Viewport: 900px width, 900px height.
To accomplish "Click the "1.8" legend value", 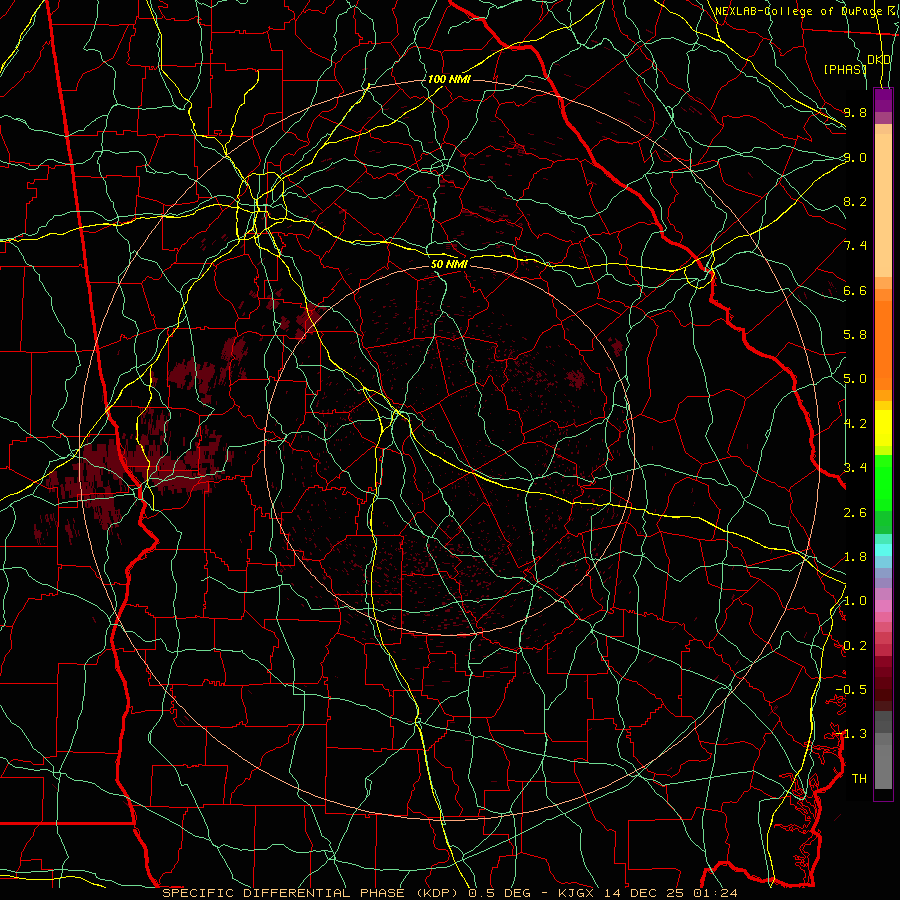I will tap(855, 557).
